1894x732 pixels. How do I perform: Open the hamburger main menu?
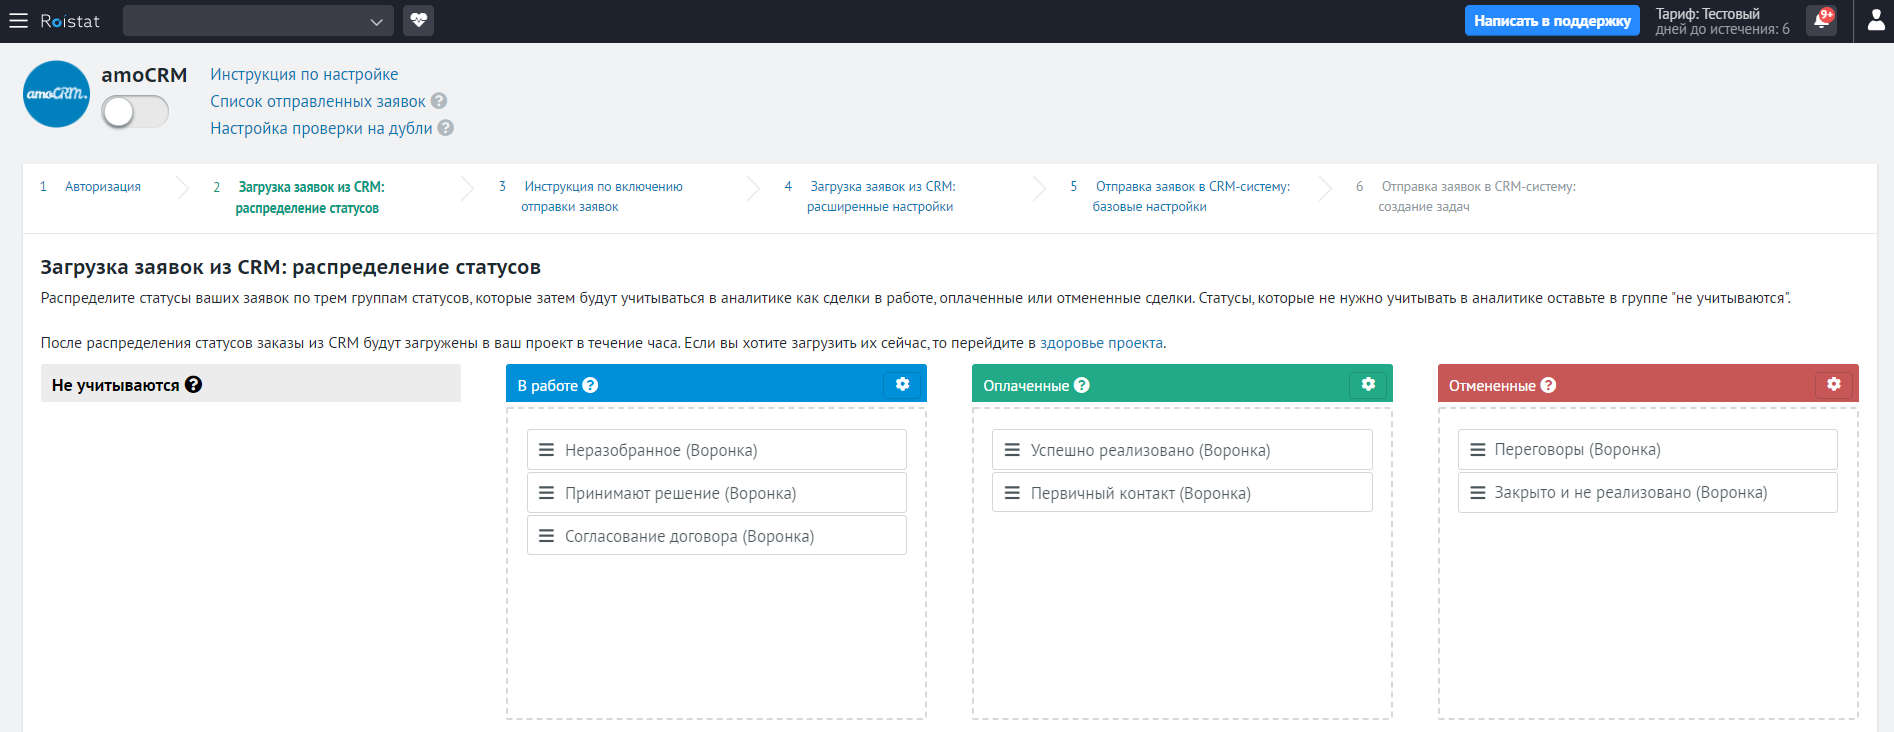(x=18, y=21)
